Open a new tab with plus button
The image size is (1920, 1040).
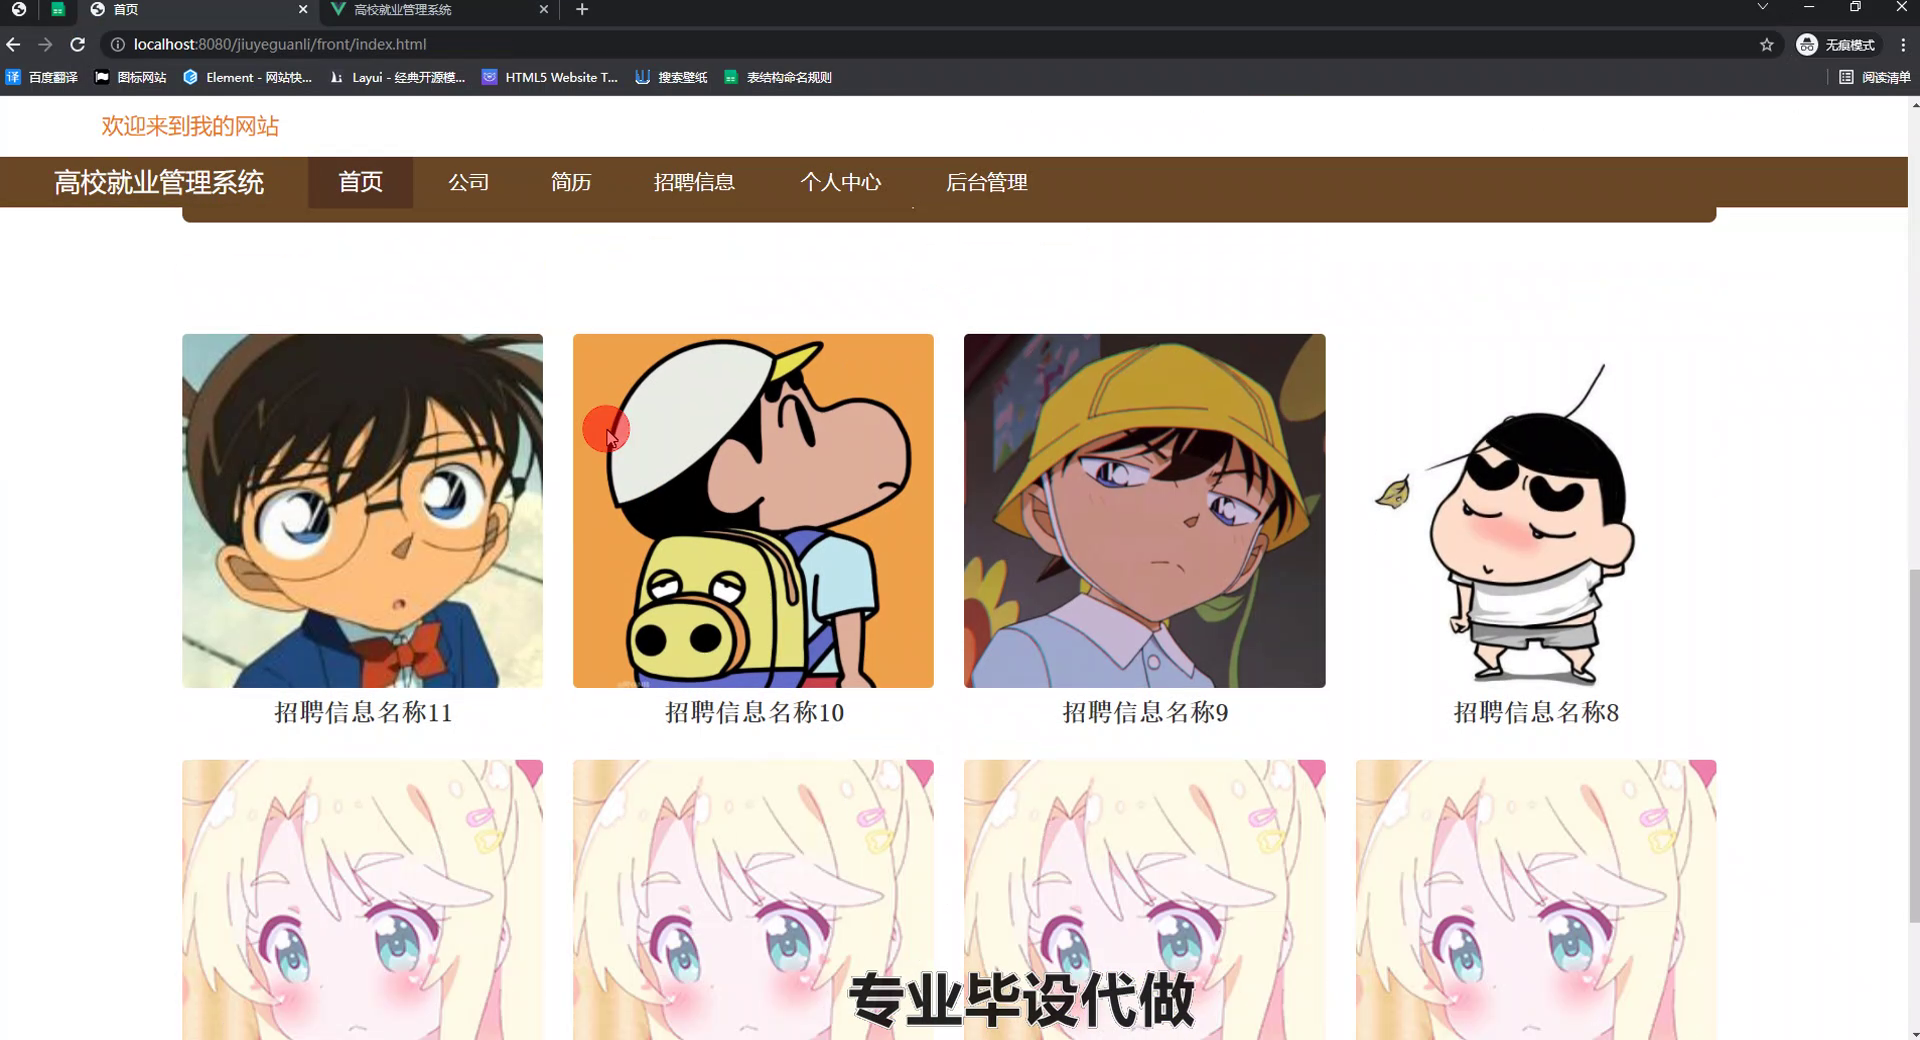[582, 9]
